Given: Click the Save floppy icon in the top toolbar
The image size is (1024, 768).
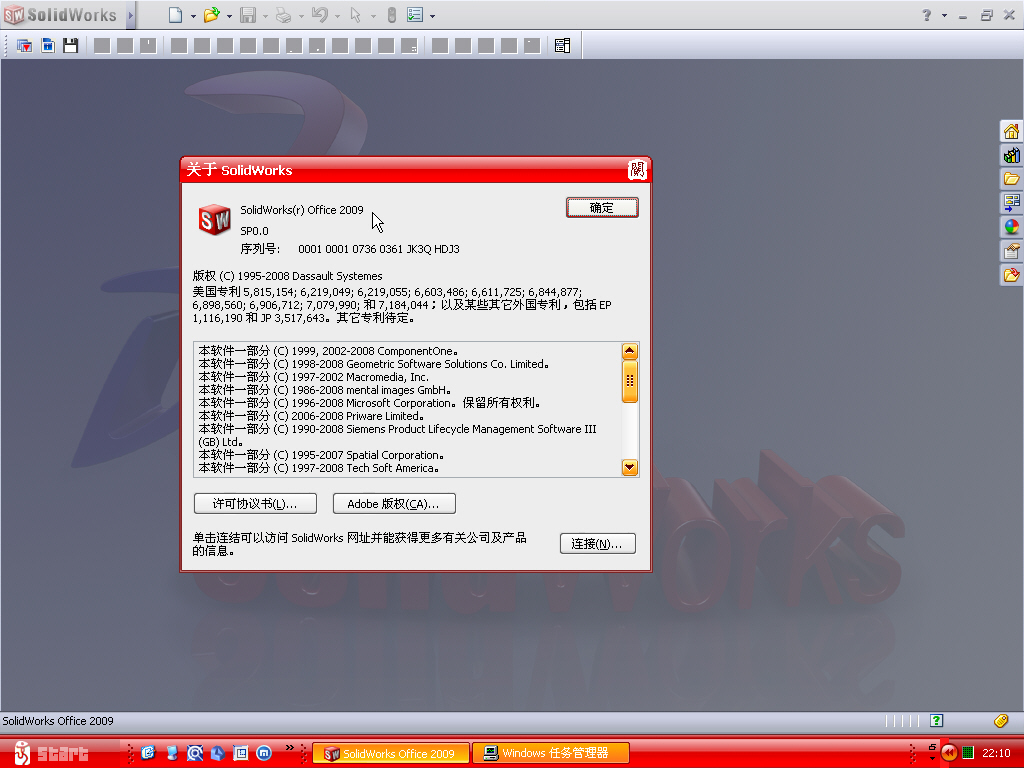Looking at the screenshot, I should (248, 15).
